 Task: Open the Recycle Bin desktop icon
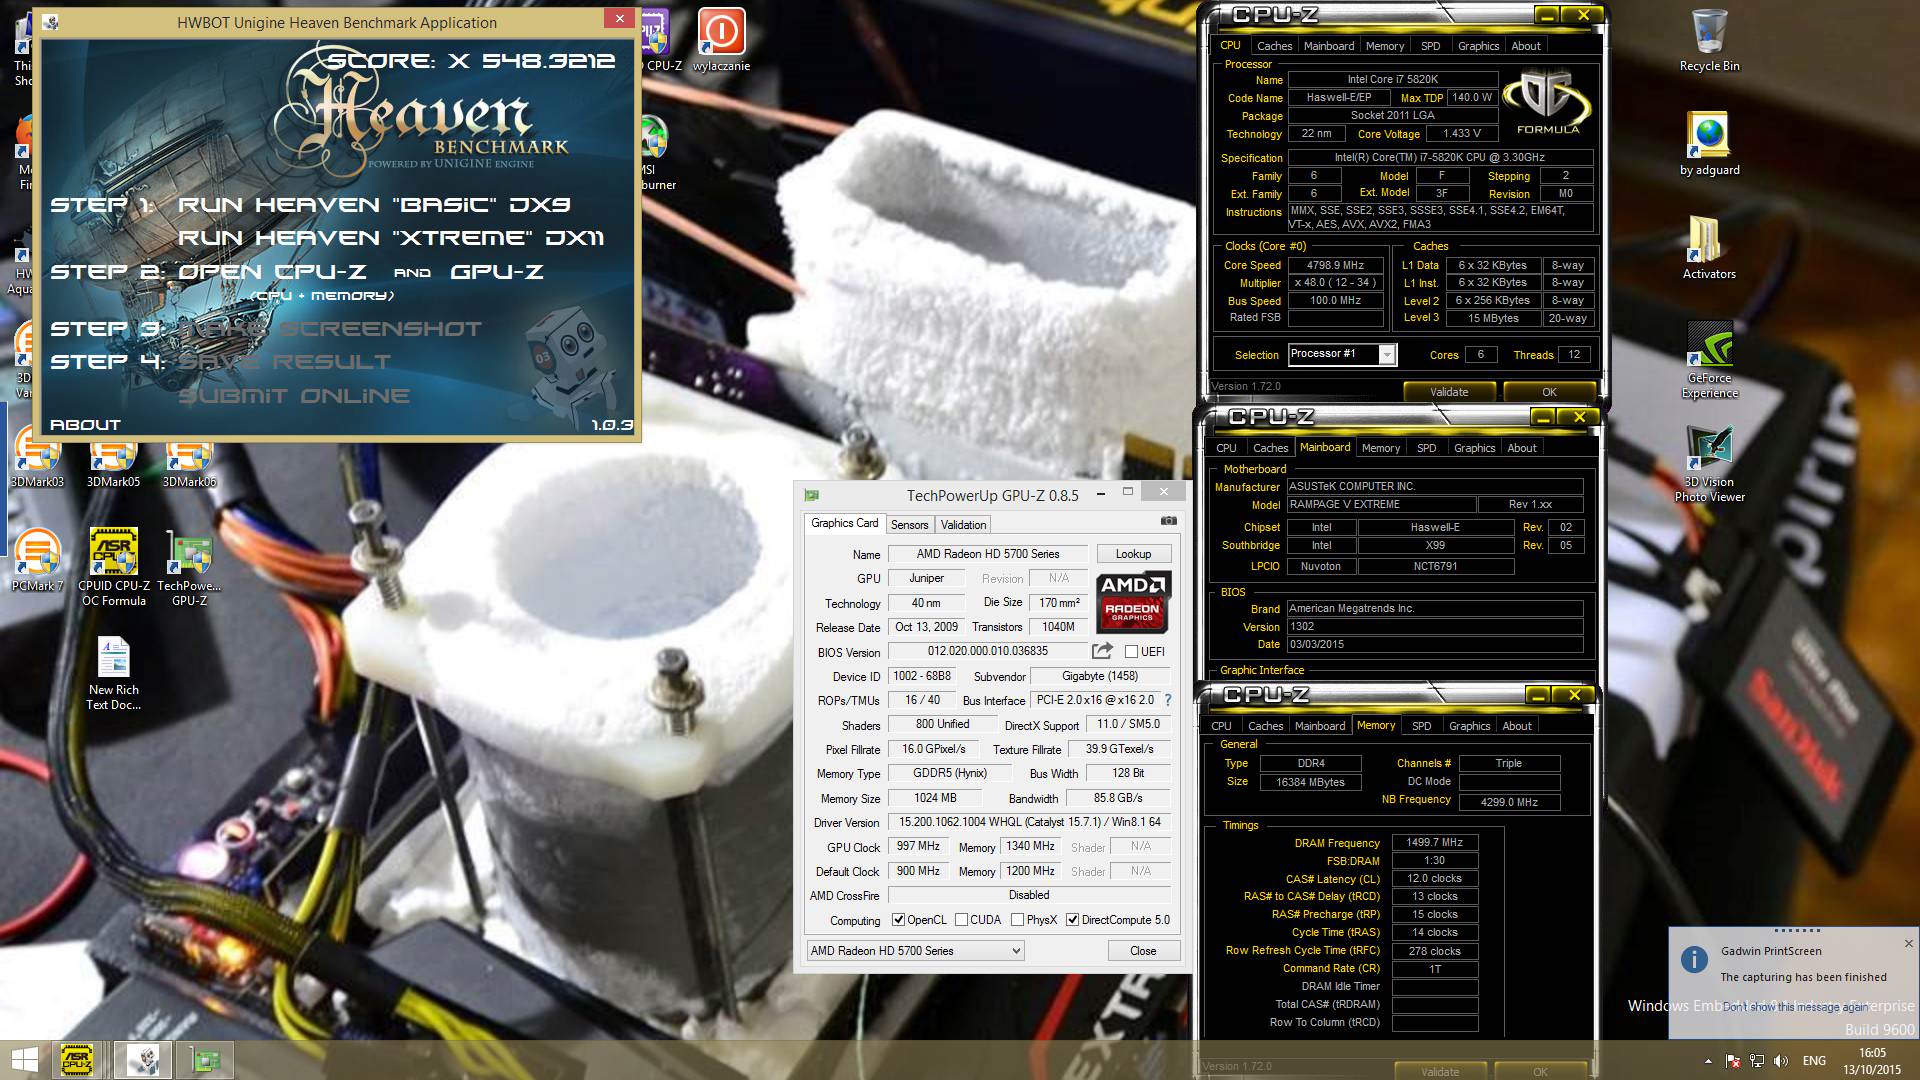point(1709,40)
